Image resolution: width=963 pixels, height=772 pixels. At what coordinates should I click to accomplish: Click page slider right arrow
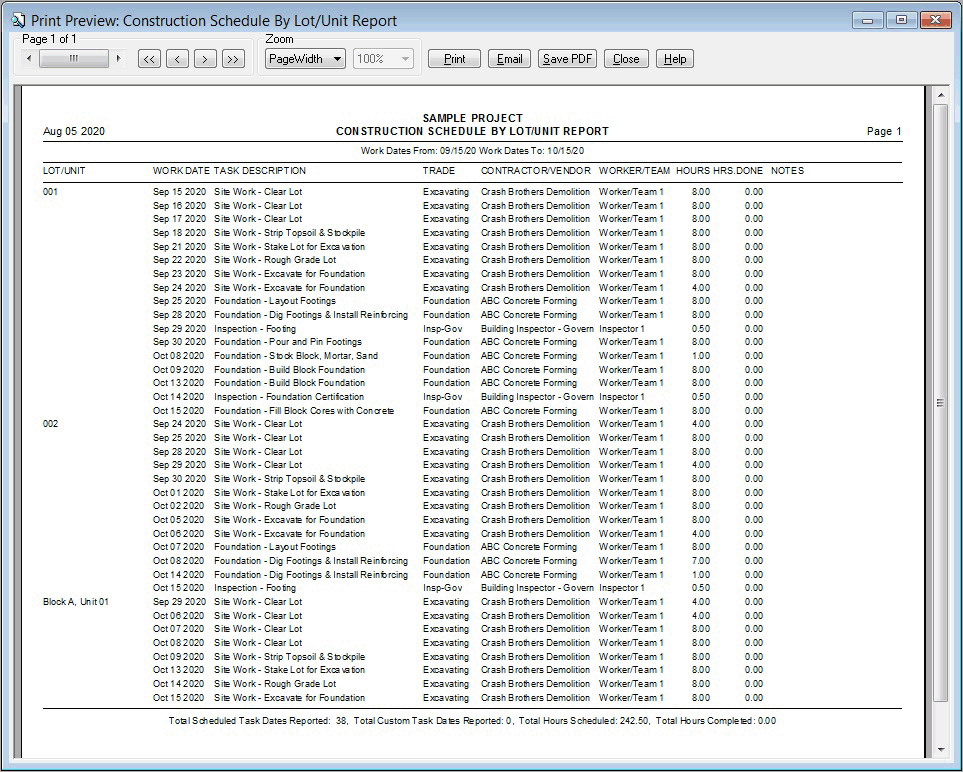point(118,58)
